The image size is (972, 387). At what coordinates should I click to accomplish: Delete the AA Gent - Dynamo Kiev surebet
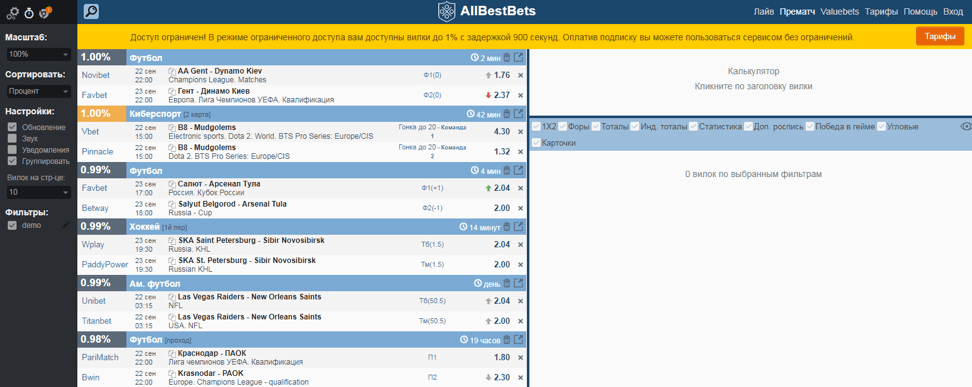(x=506, y=58)
